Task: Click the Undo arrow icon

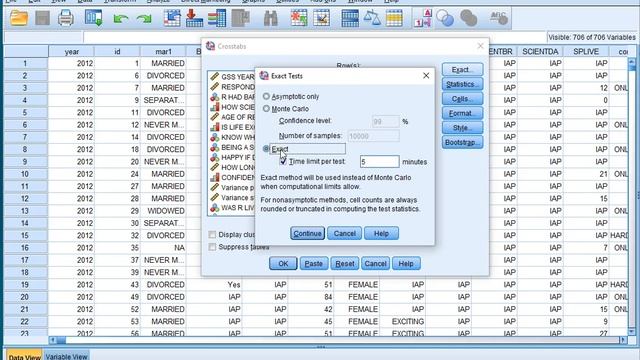Action: [121, 19]
